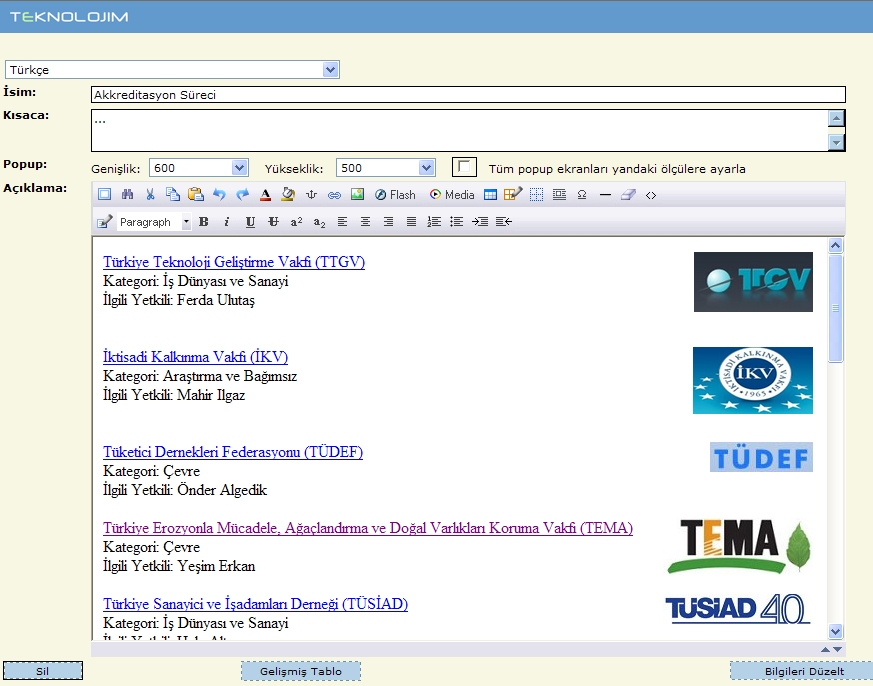
Task: Click the İKV logo image
Action: pos(753,380)
